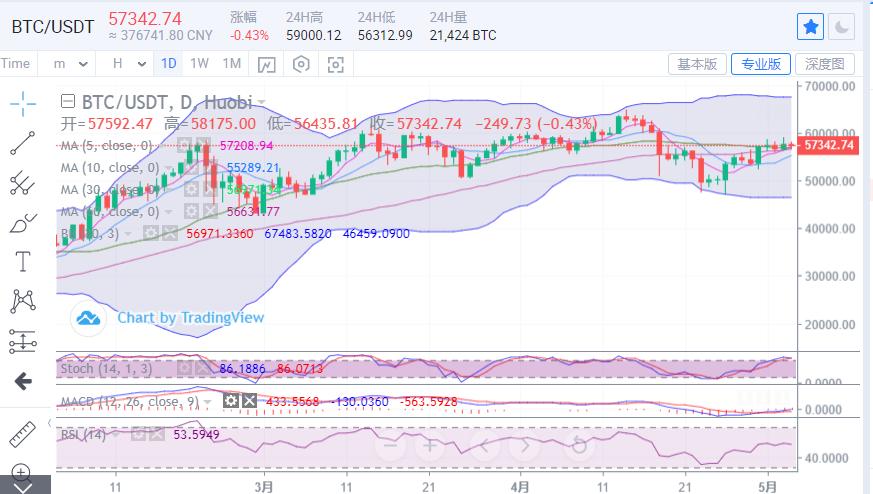
Task: Switch to 基本版 basic view
Action: [697, 65]
